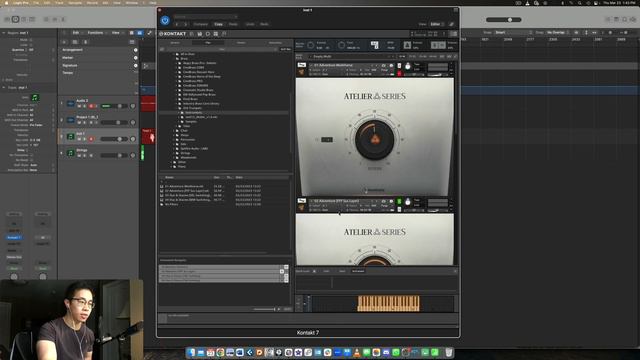This screenshot has width=640, height=360.
Task: Click the next preset arrow in plugin header
Action: (185, 24)
